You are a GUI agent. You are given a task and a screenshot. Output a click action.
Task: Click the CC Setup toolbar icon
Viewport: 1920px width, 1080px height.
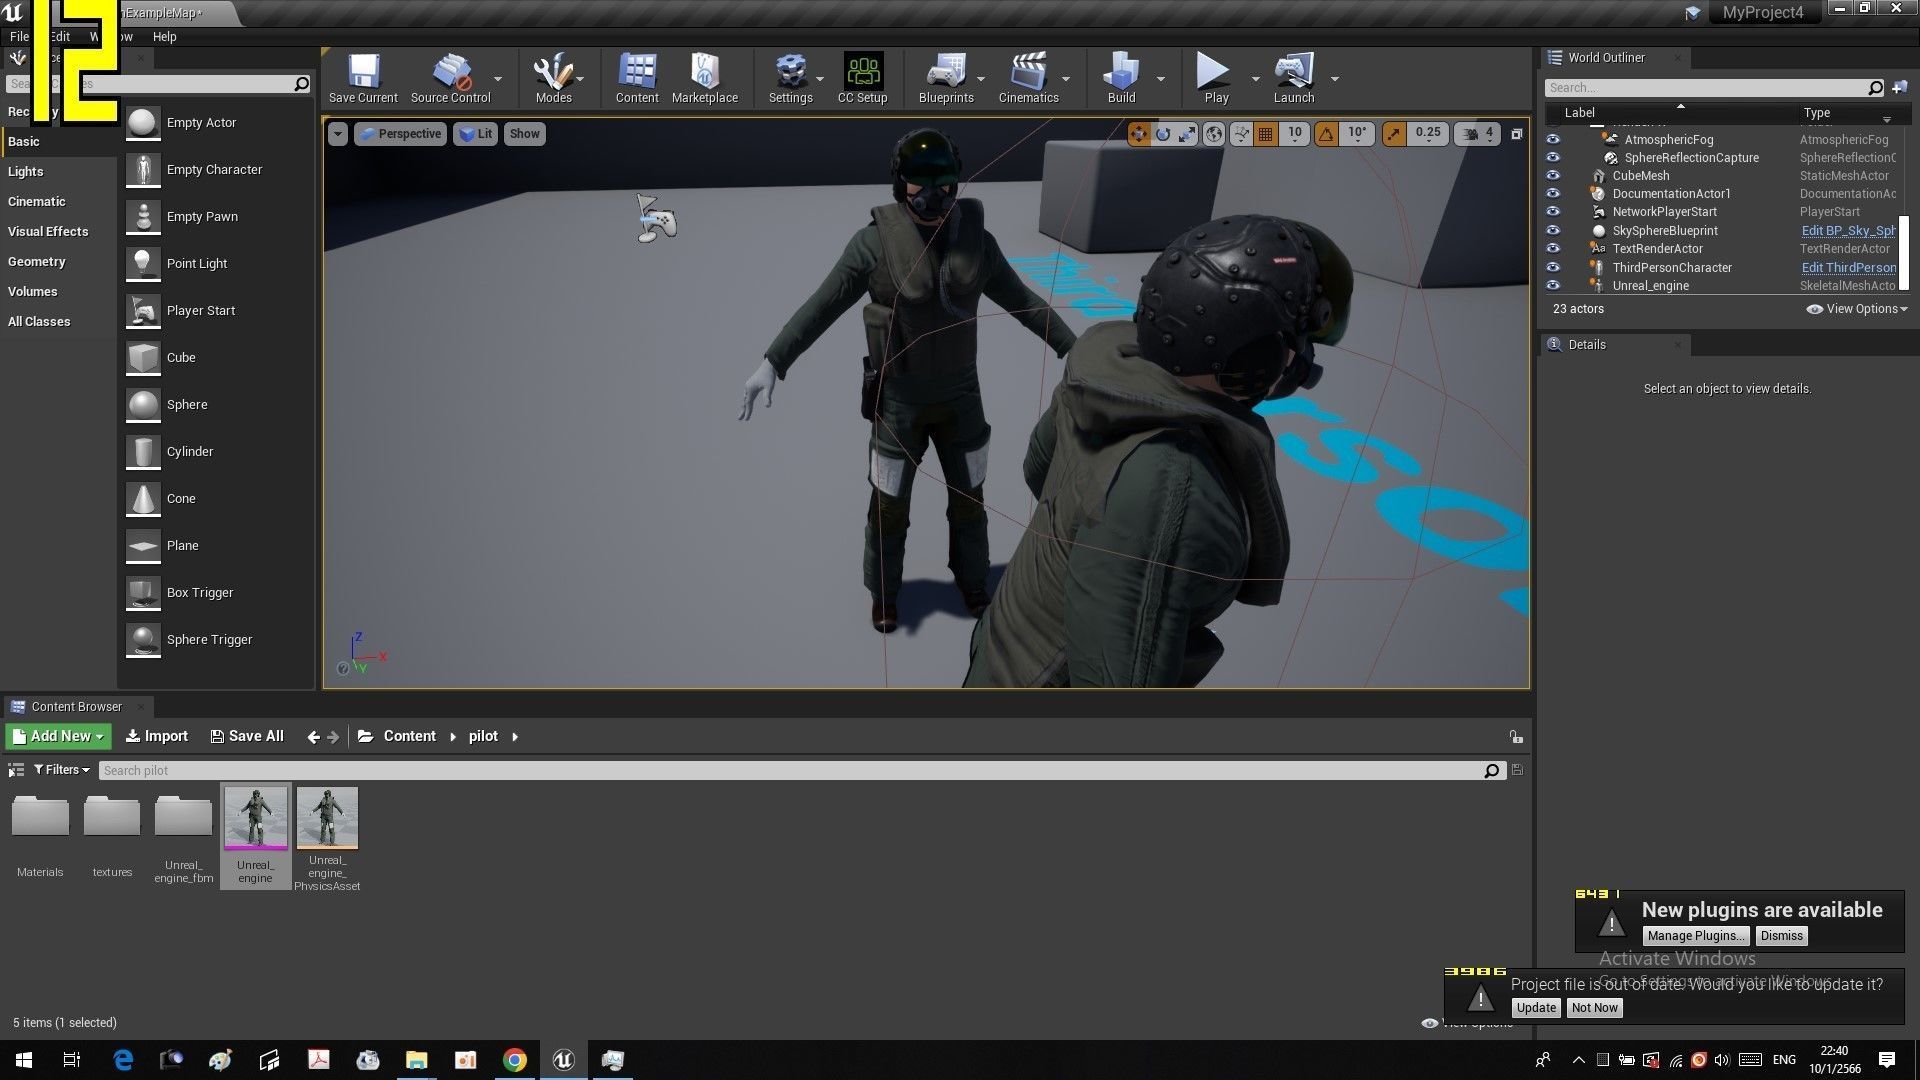click(x=862, y=78)
